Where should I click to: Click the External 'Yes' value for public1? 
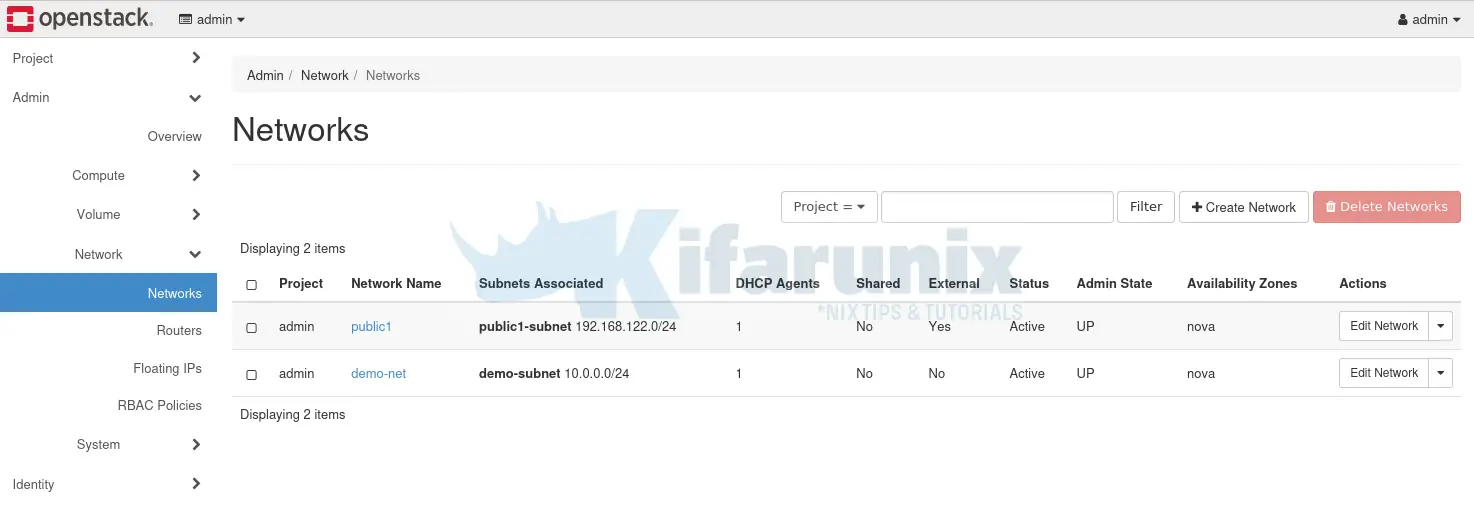pos(939,326)
